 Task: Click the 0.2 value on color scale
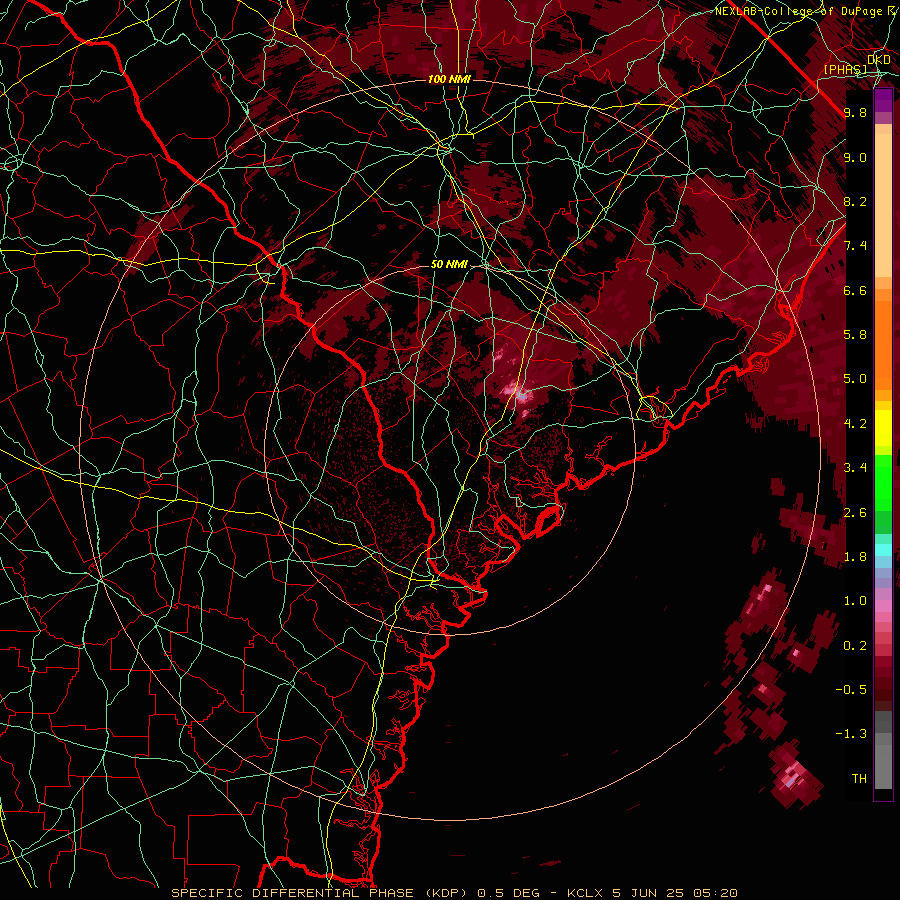[x=855, y=646]
